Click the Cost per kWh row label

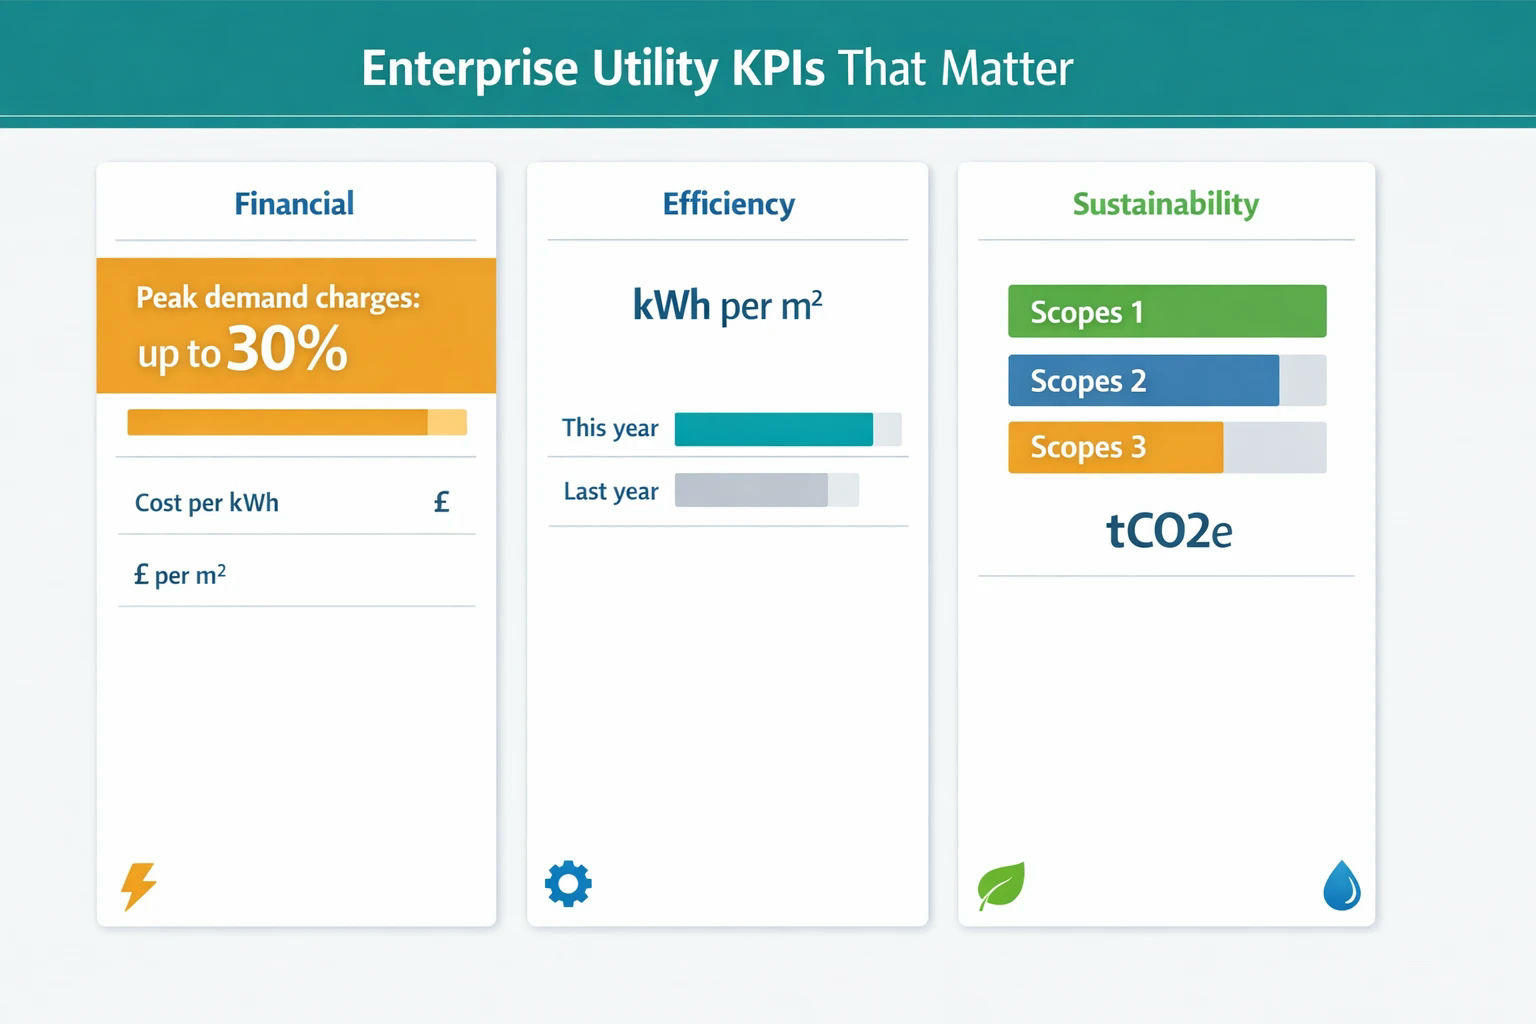tap(207, 503)
